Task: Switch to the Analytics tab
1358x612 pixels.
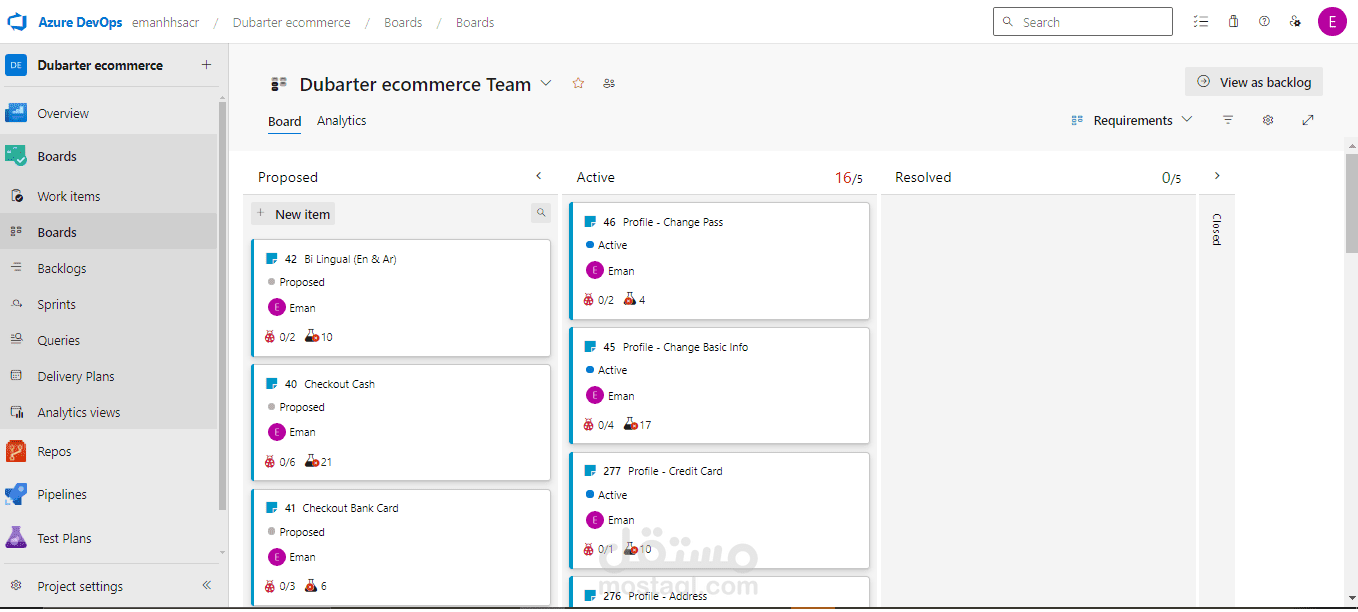Action: click(x=341, y=121)
